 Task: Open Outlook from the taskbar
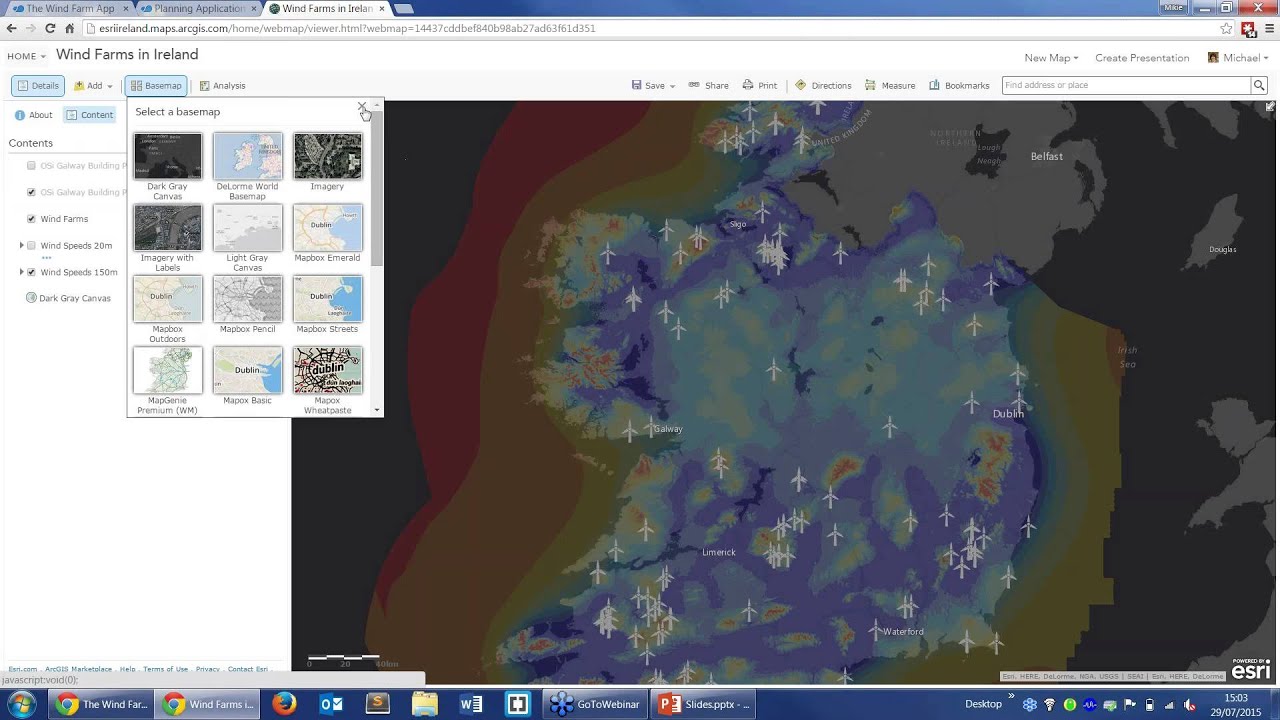click(331, 704)
